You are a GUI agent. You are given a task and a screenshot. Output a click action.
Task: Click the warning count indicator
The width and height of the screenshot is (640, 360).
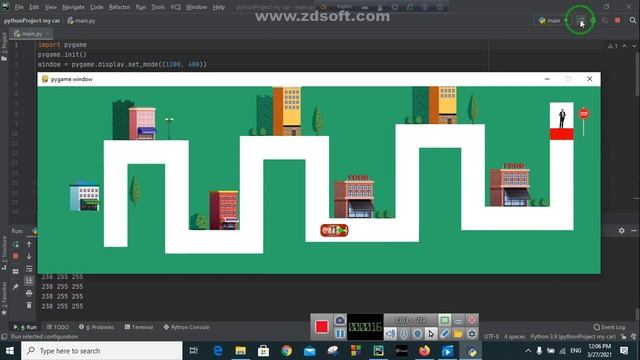point(613,46)
